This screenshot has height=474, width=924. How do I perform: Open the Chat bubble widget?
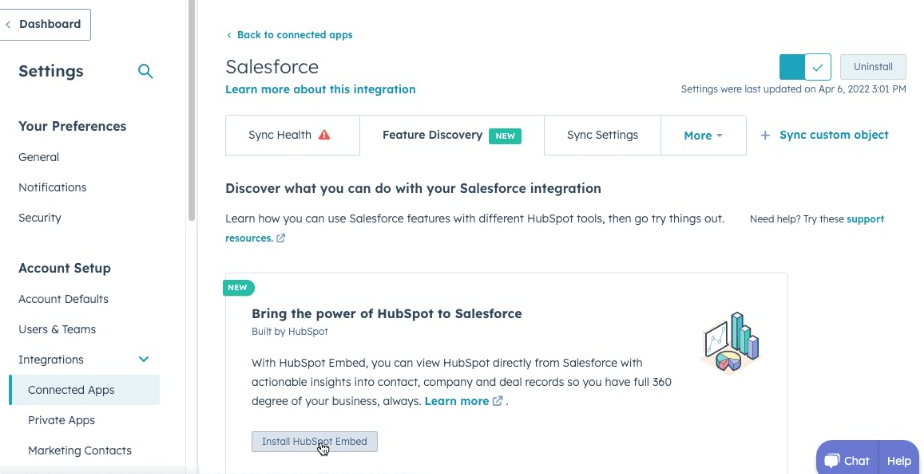tap(846, 461)
